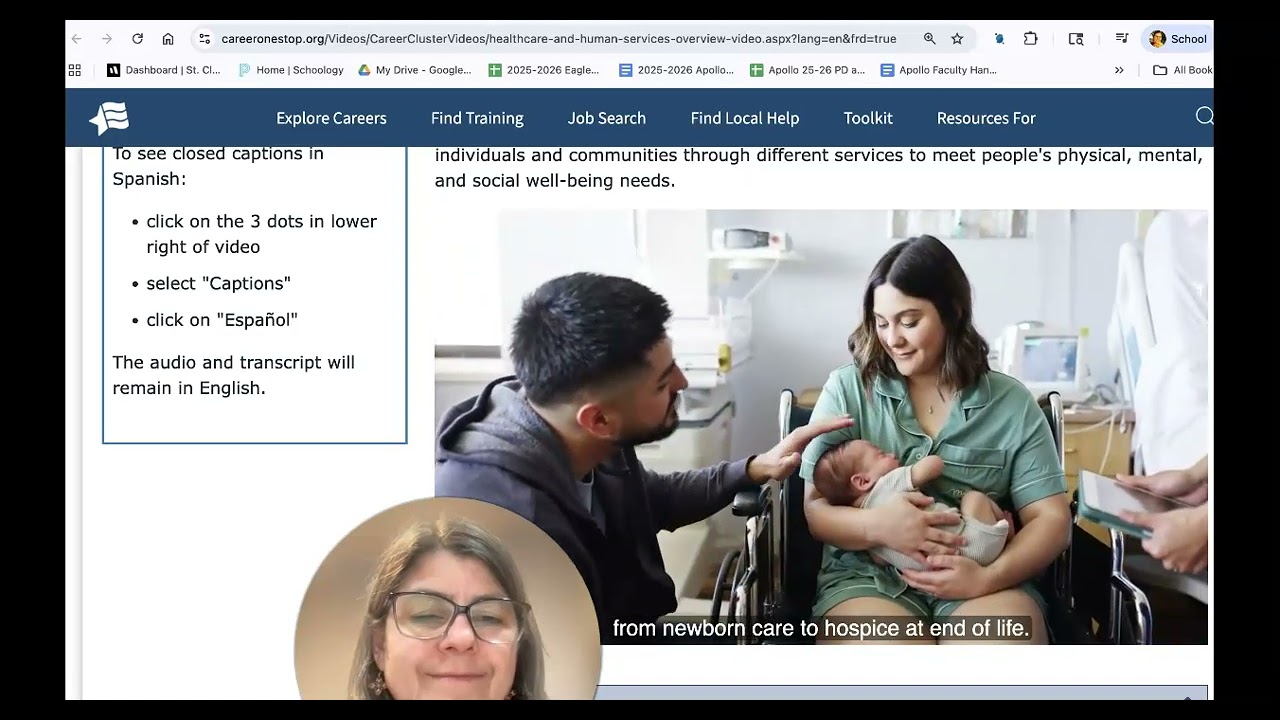Click the 'select "Captions"' instruction text
Screen dimensions: 1280x720
219,284
